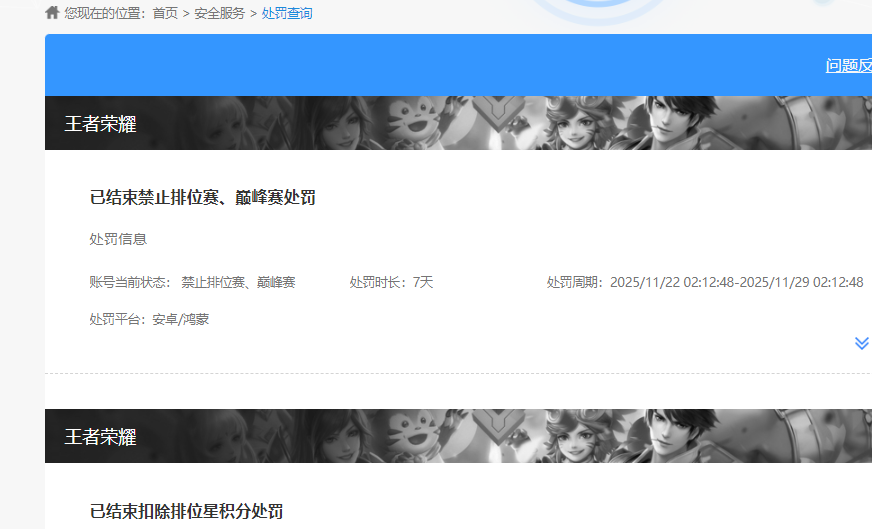Open the 问题反馈 link in blue bar
Screen dimensions: 872x529
[x=849, y=66]
